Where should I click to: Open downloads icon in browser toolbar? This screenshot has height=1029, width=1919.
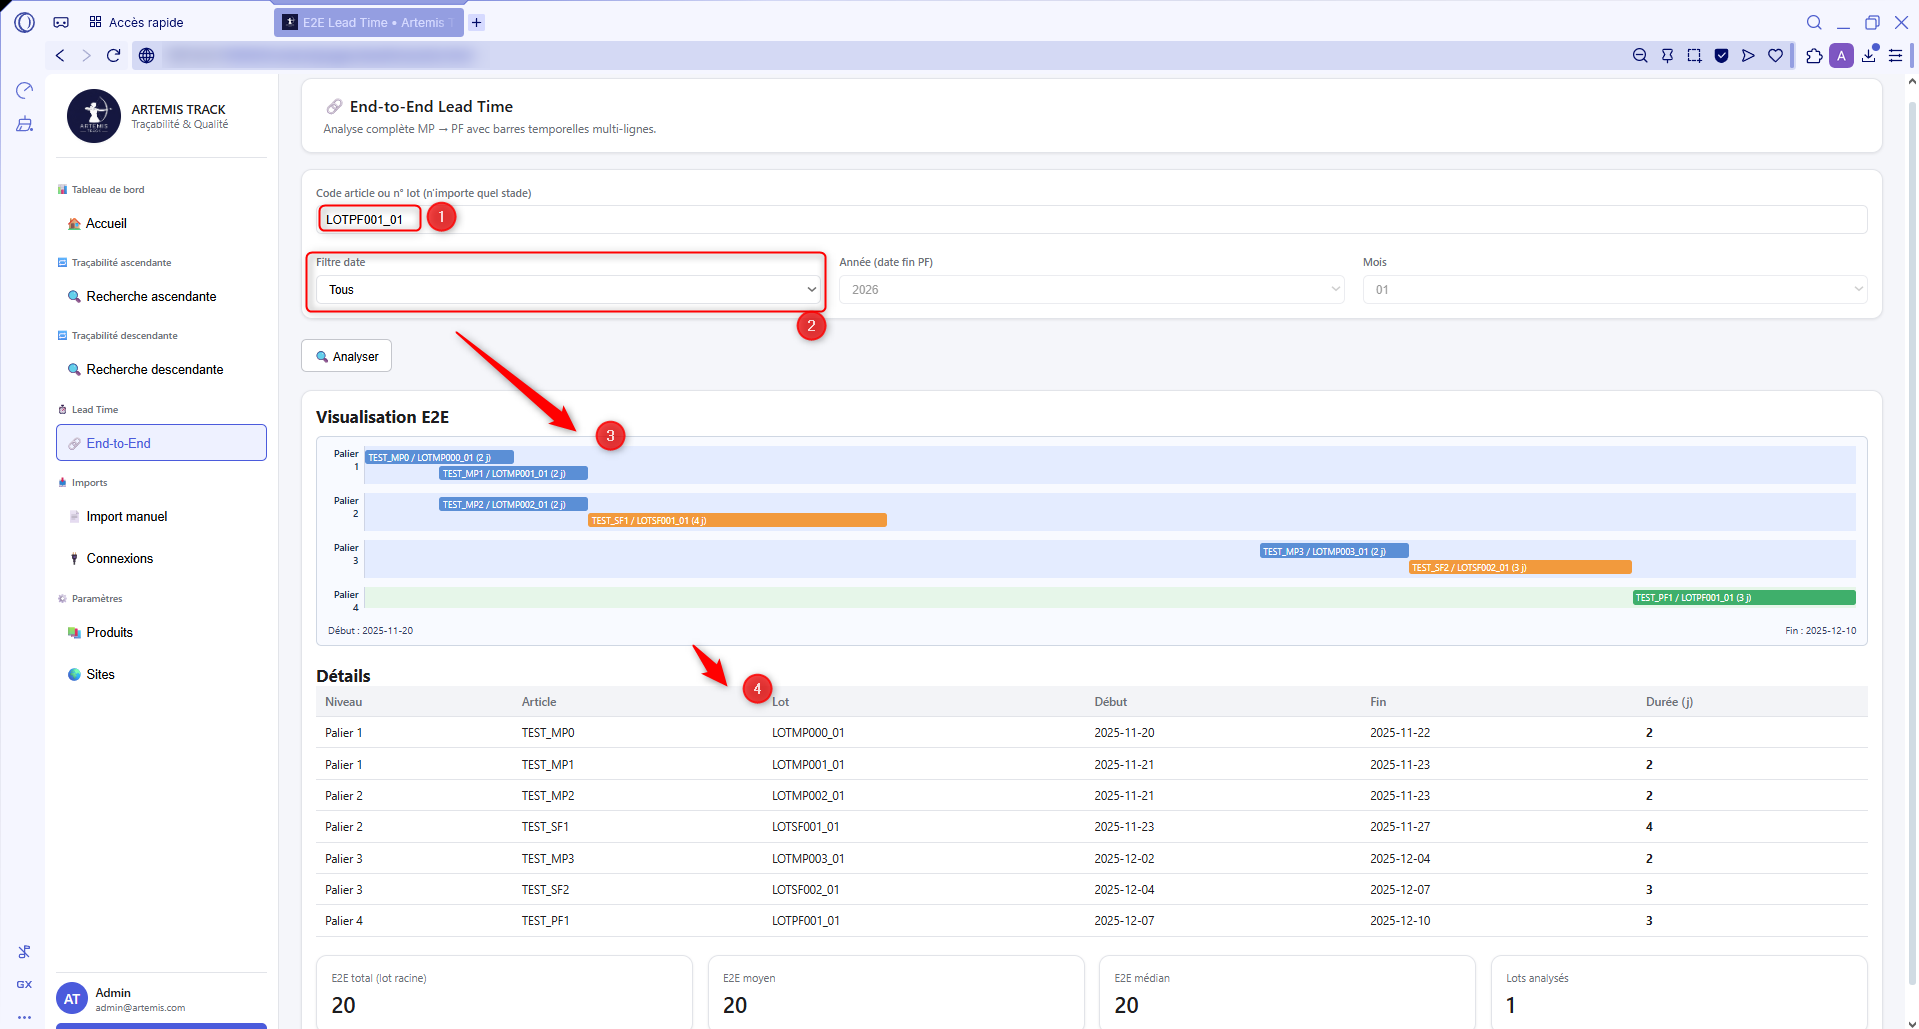coord(1868,56)
